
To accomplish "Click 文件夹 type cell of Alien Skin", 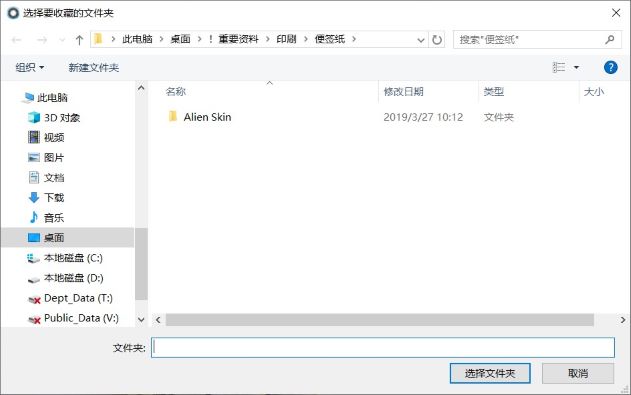I will (x=499, y=117).
